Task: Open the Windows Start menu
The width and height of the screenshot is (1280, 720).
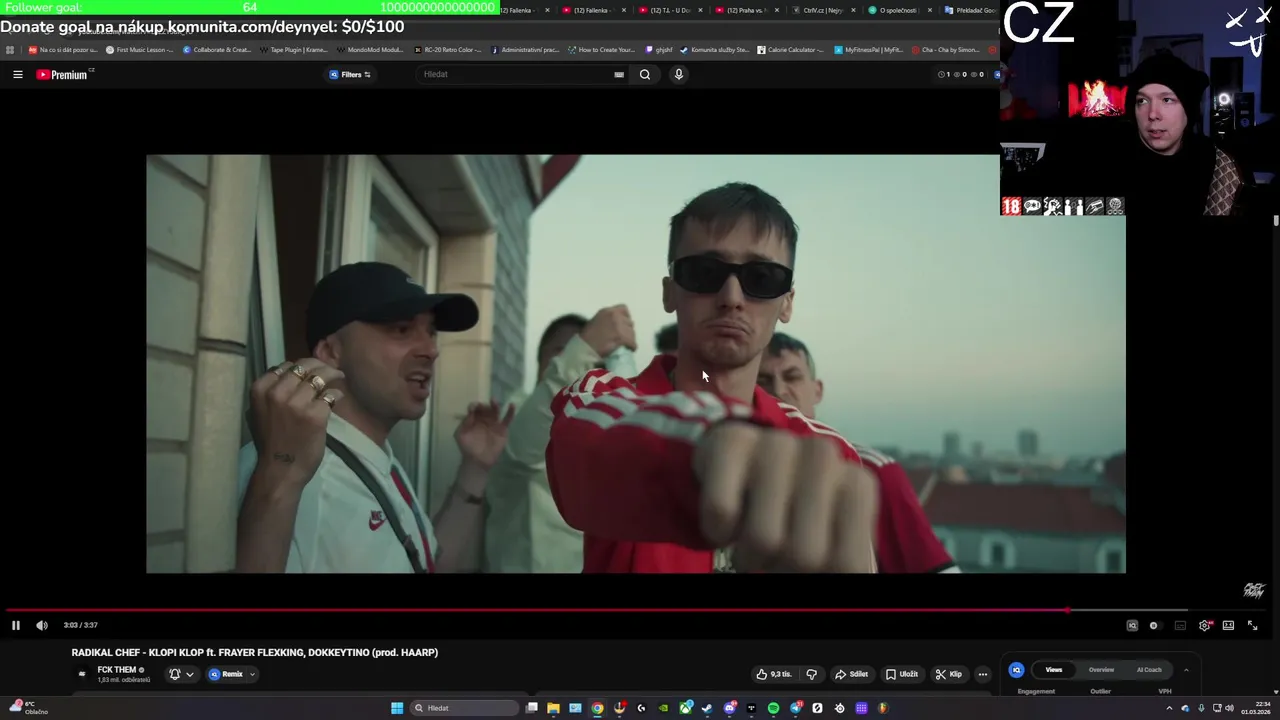Action: click(x=397, y=708)
